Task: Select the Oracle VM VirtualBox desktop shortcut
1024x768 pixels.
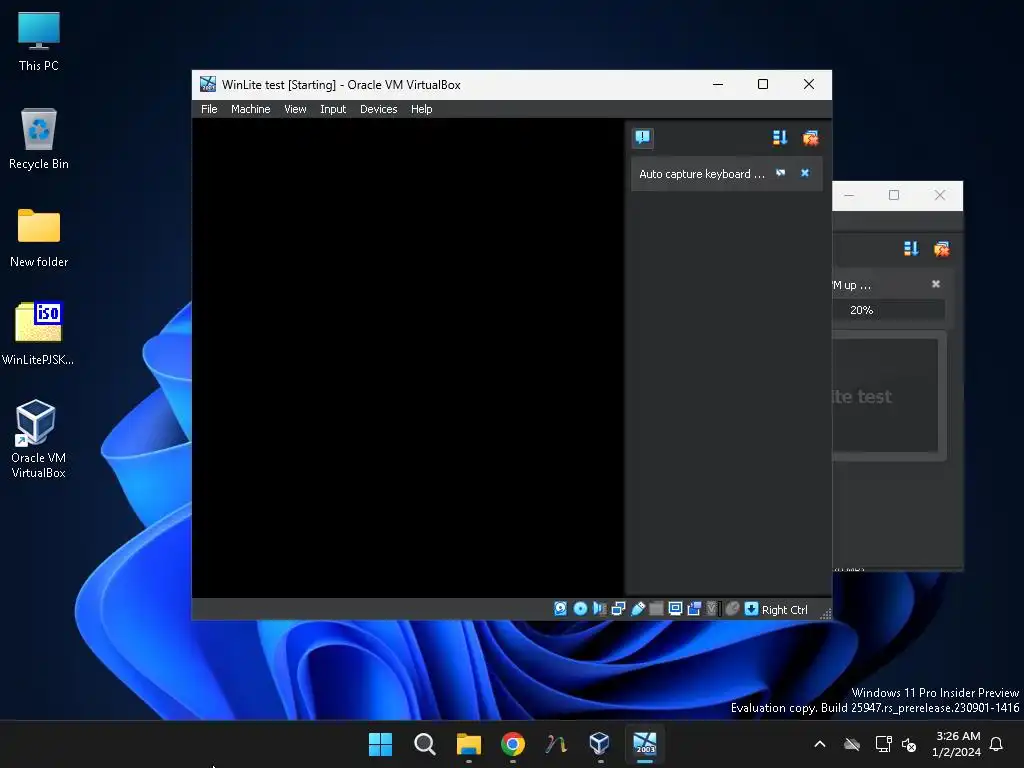Action: [38, 439]
